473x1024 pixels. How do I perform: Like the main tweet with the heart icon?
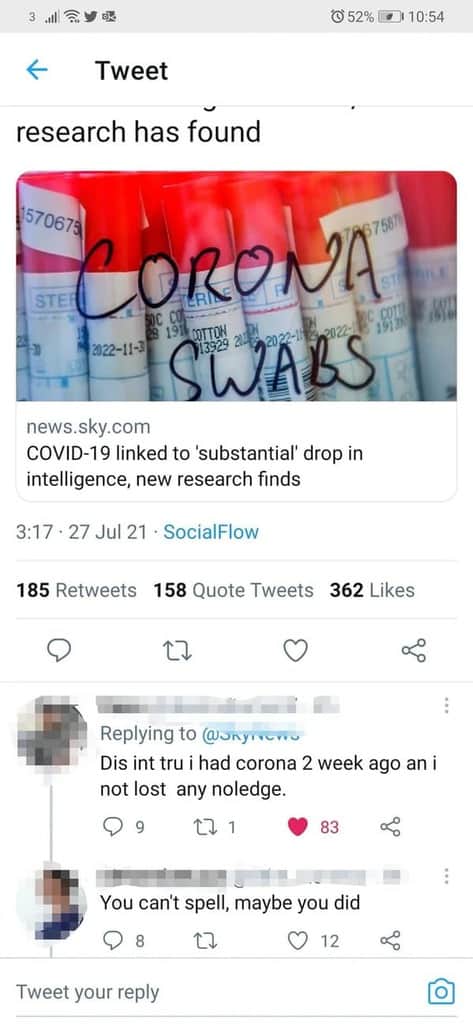[295, 650]
